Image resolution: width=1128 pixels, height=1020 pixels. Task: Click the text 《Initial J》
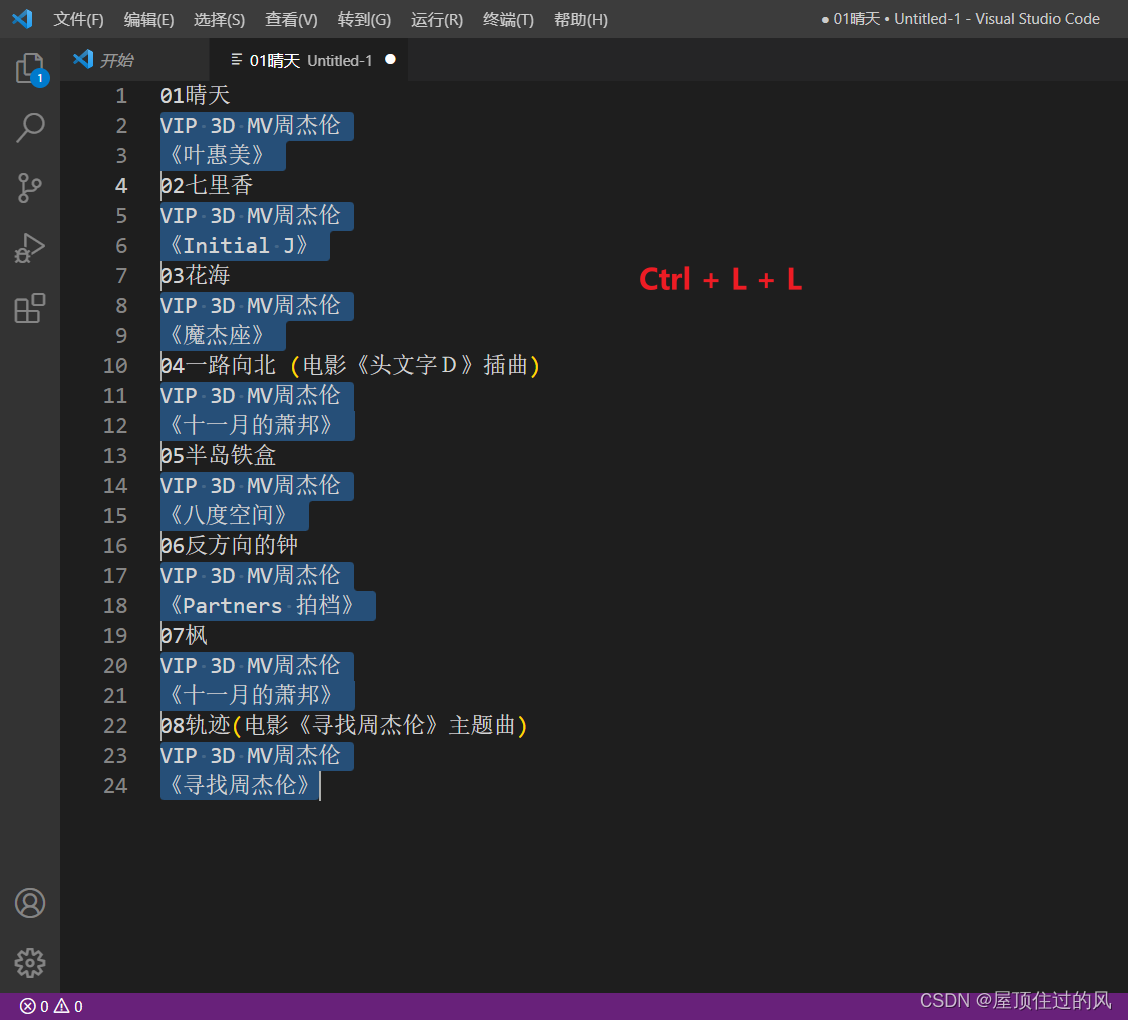pyautogui.click(x=239, y=245)
